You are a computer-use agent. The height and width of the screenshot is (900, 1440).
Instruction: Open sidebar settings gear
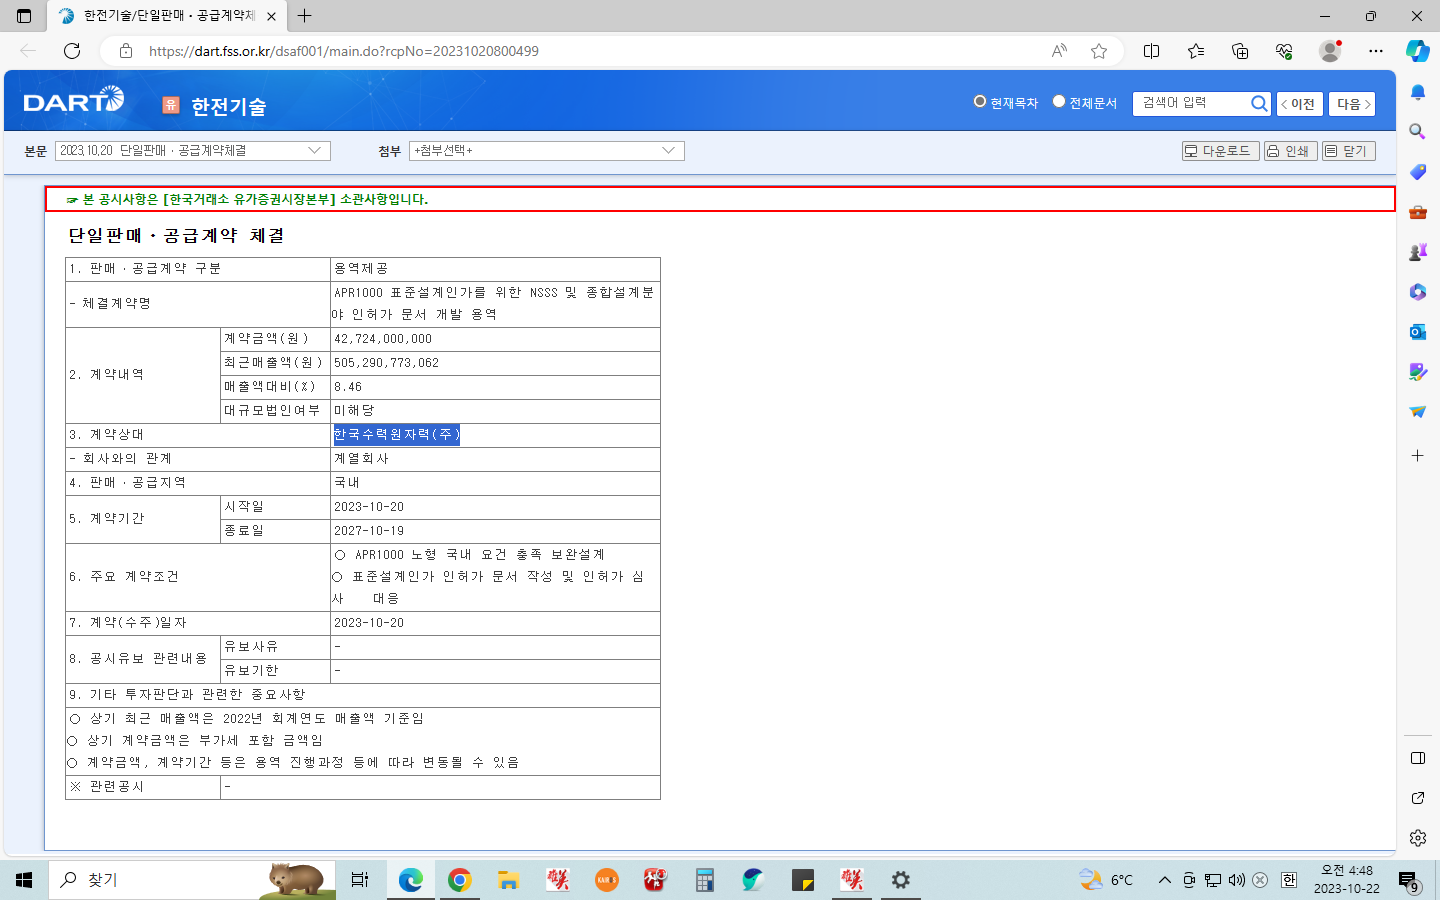tap(1417, 838)
